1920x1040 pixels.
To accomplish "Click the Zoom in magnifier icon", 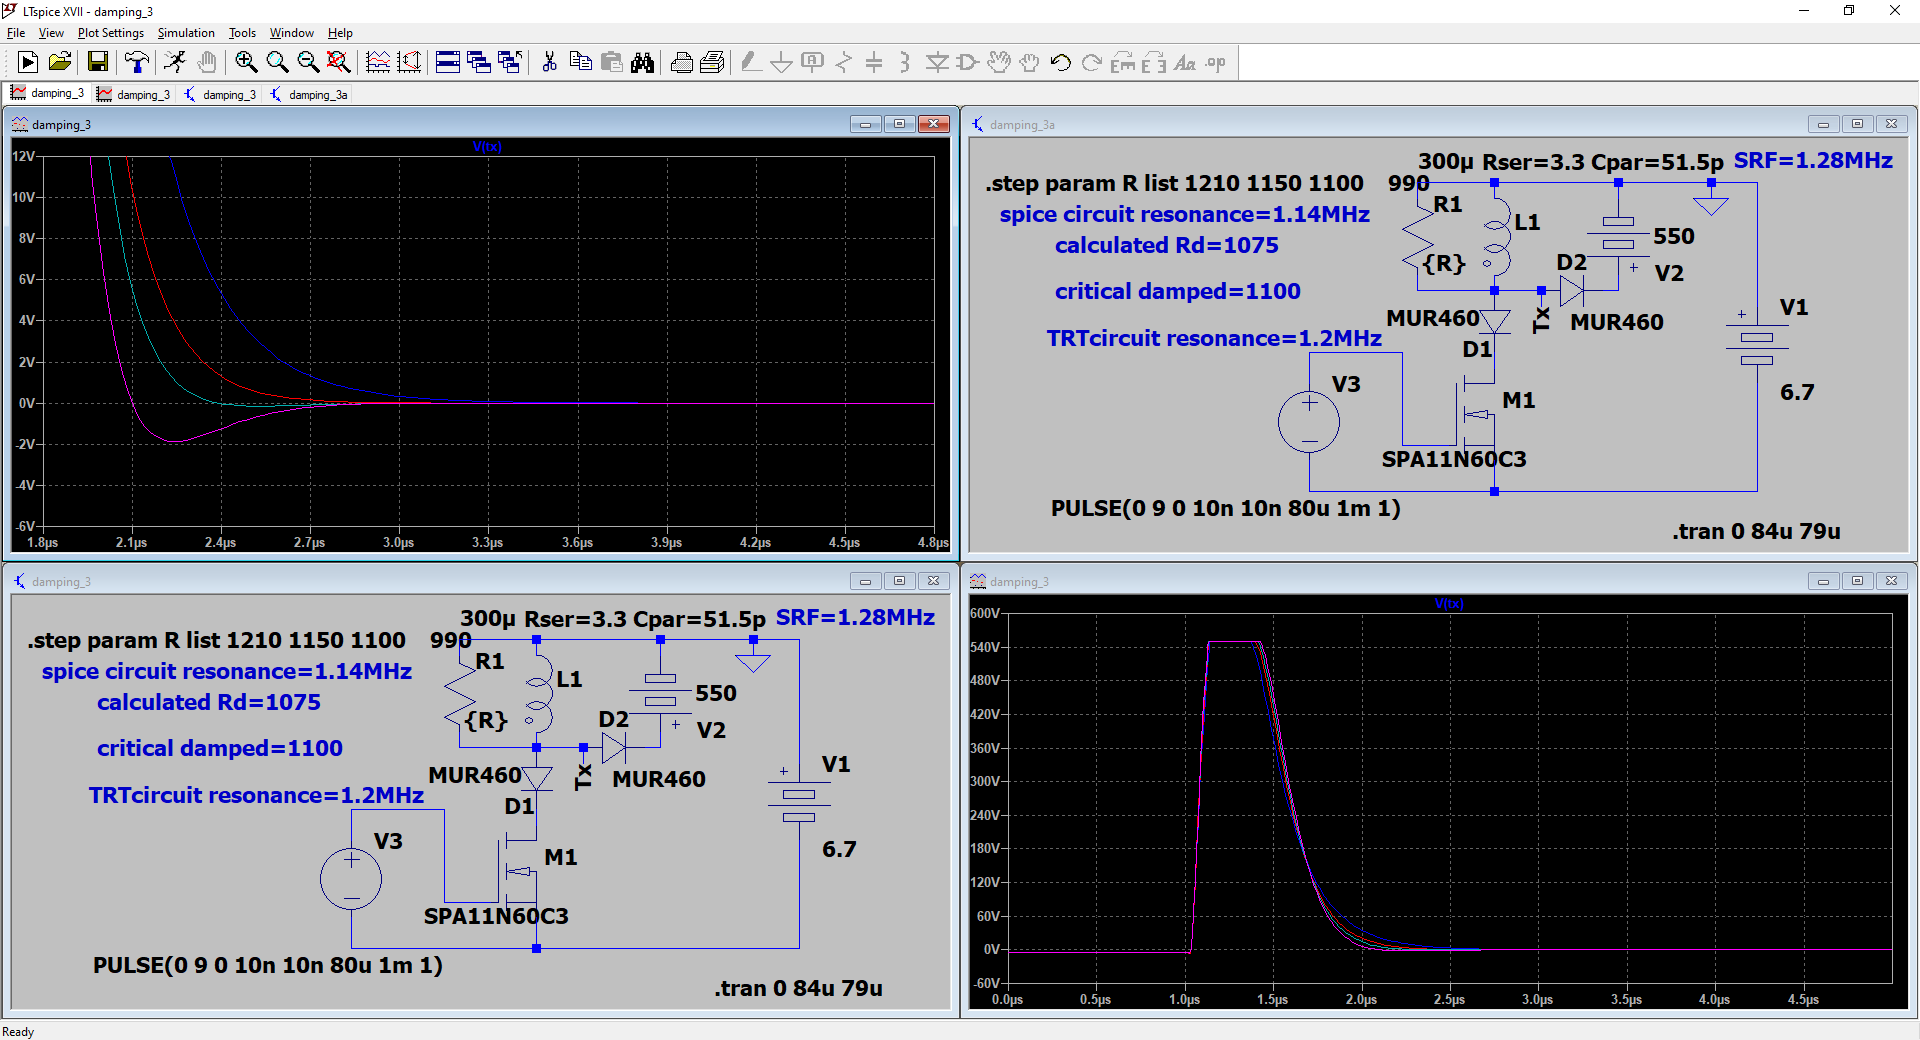I will click(x=246, y=63).
